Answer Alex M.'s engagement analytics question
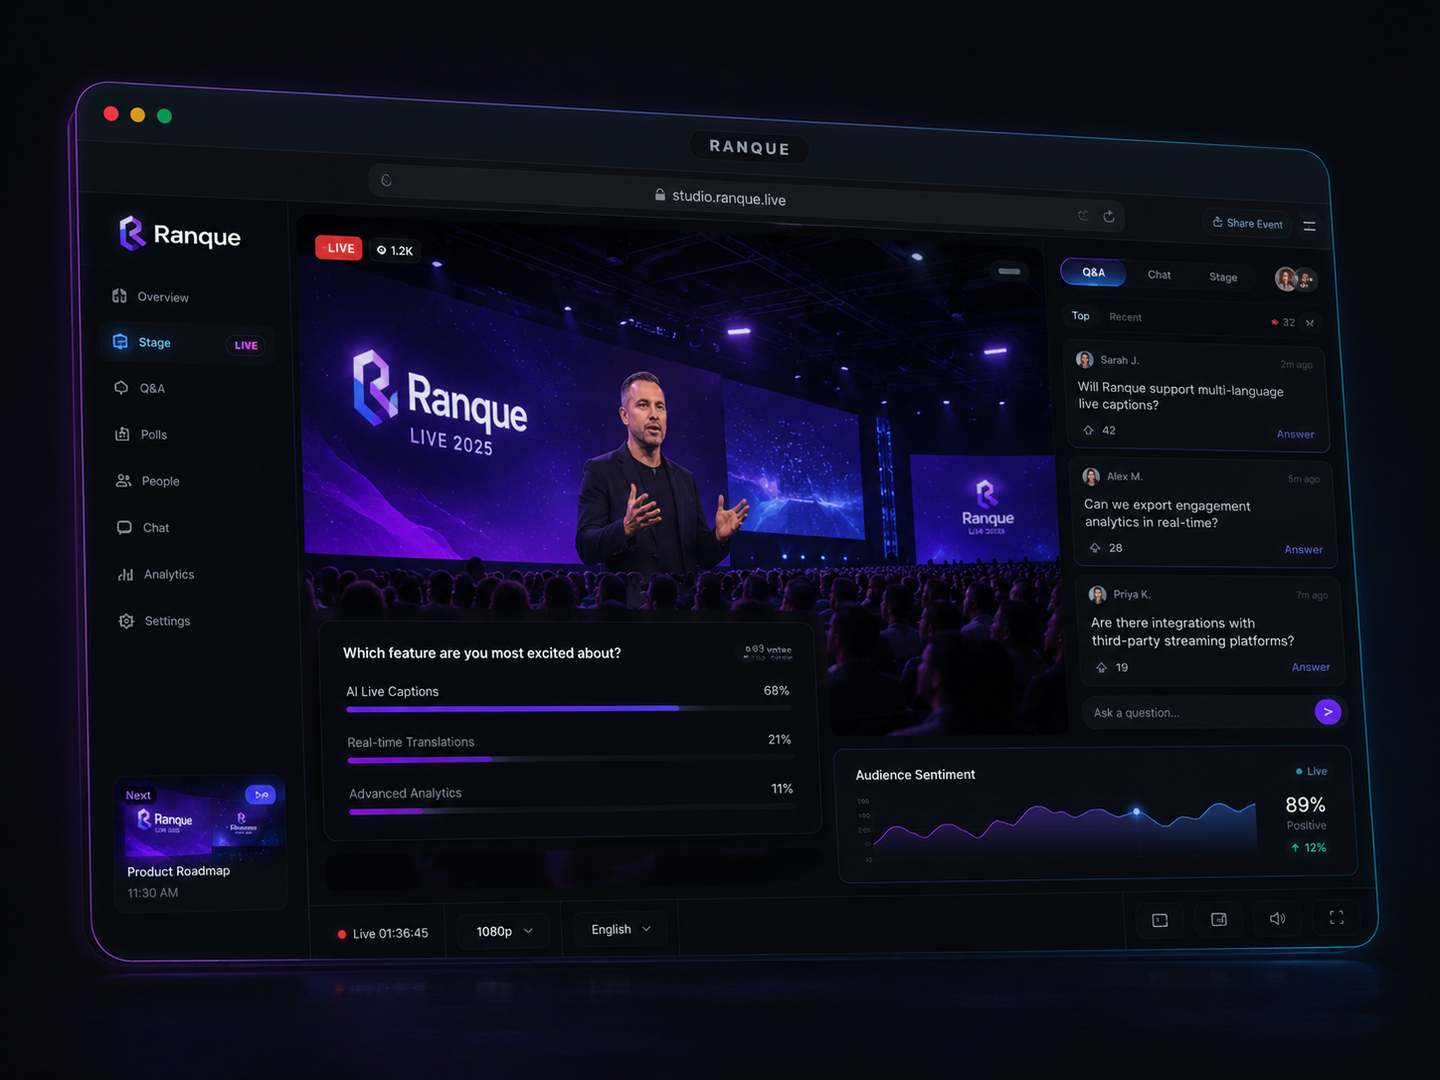This screenshot has height=1080, width=1440. tap(1303, 549)
